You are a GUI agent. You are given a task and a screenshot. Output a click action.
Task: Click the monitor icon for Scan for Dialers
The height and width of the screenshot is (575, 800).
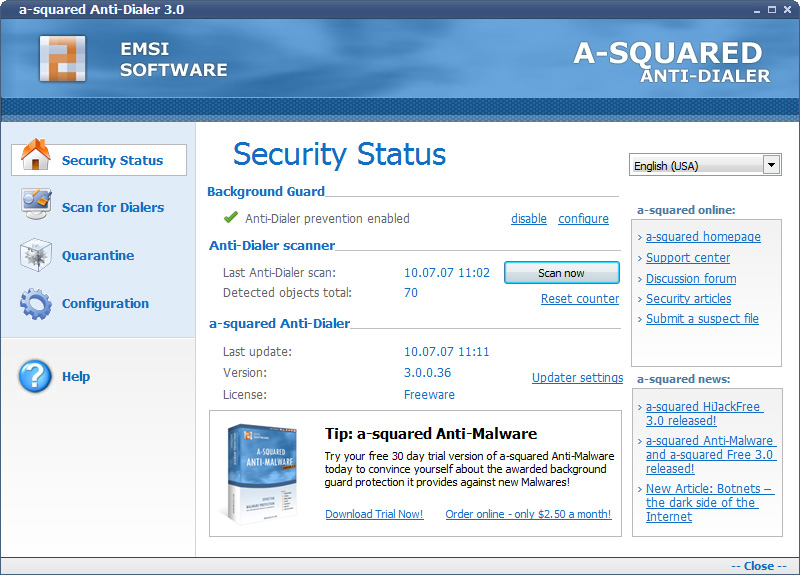point(36,204)
